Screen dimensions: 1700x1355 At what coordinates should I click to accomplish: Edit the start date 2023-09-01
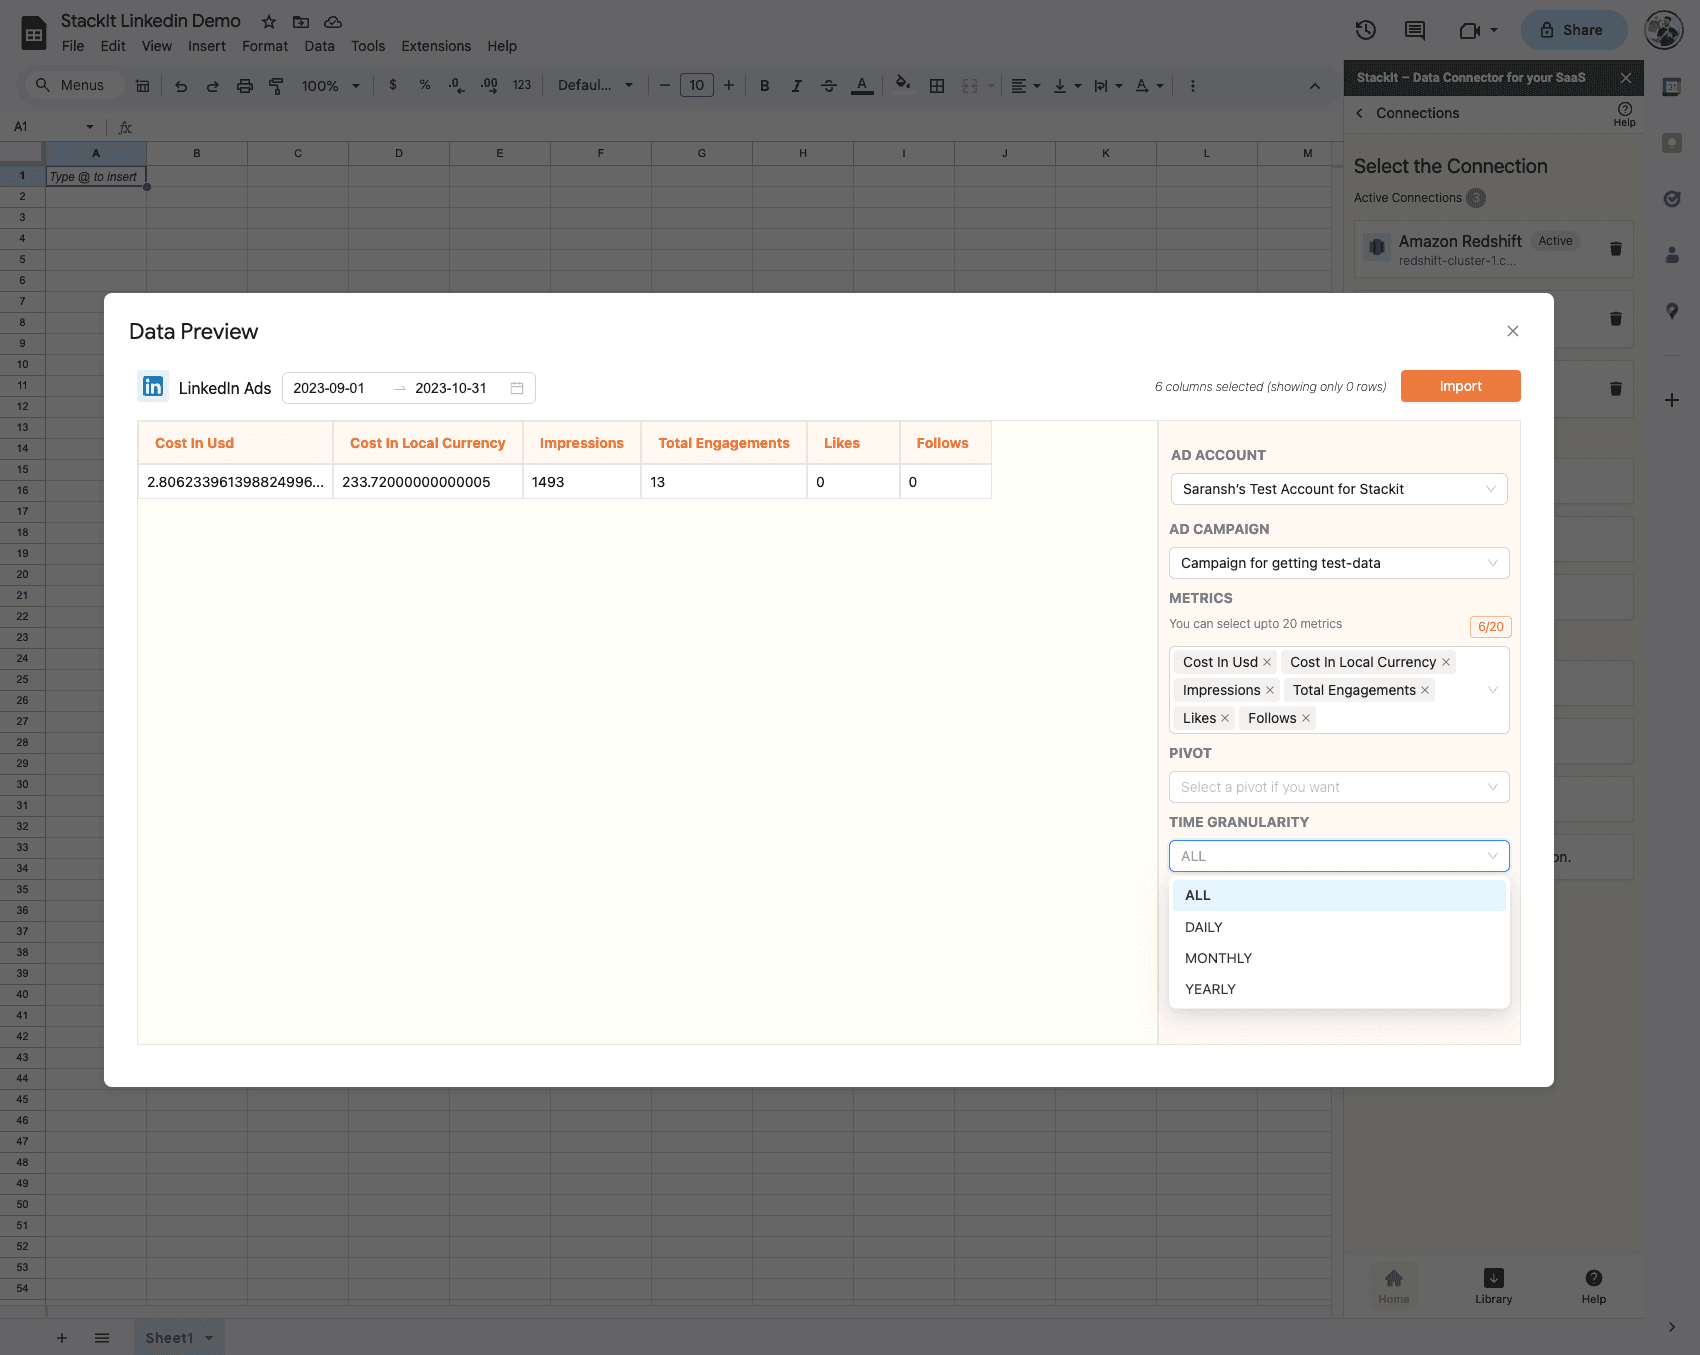click(x=329, y=388)
